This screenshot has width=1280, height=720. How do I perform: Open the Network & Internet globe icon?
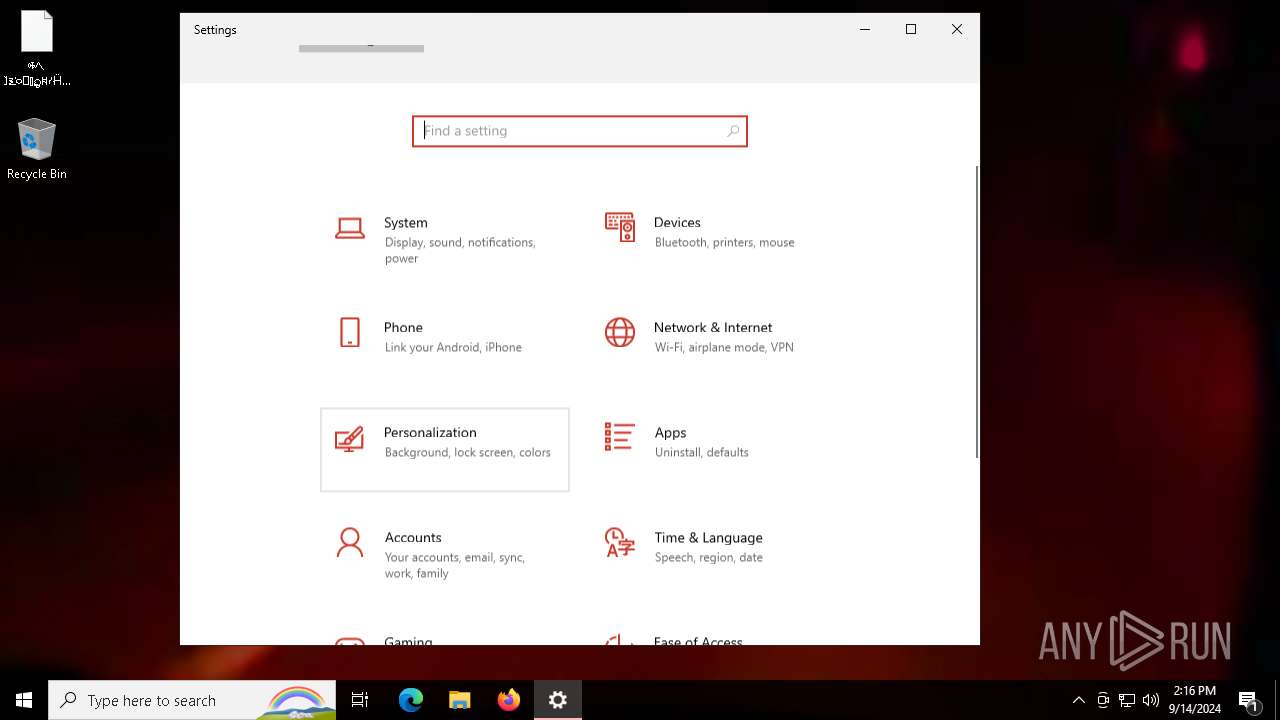click(x=620, y=332)
